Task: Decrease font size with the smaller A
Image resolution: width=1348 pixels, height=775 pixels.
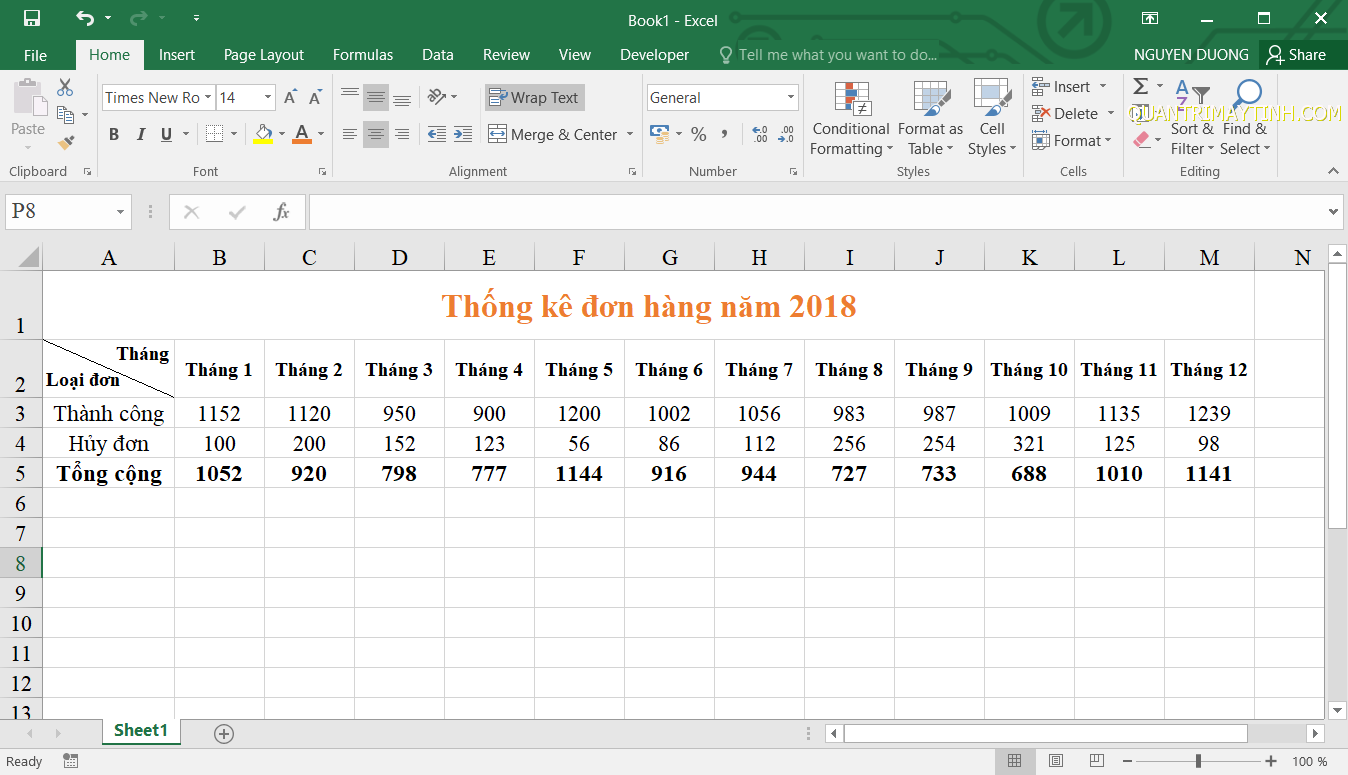Action: click(x=315, y=97)
